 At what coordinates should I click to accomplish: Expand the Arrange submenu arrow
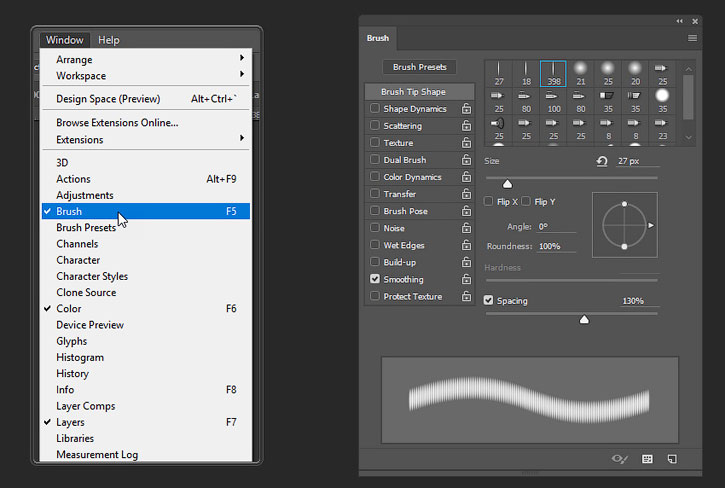click(x=242, y=58)
